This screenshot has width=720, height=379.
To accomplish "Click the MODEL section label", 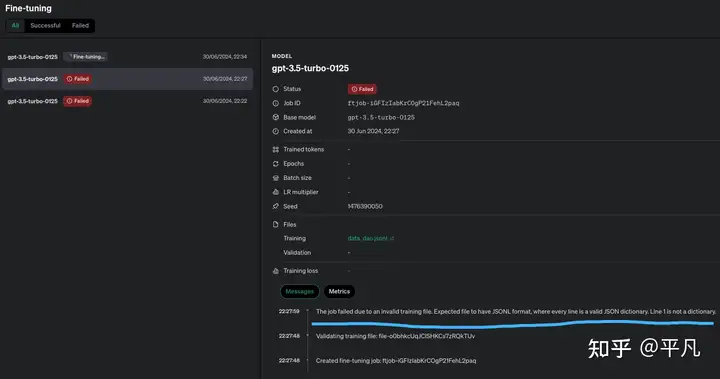I will [282, 56].
